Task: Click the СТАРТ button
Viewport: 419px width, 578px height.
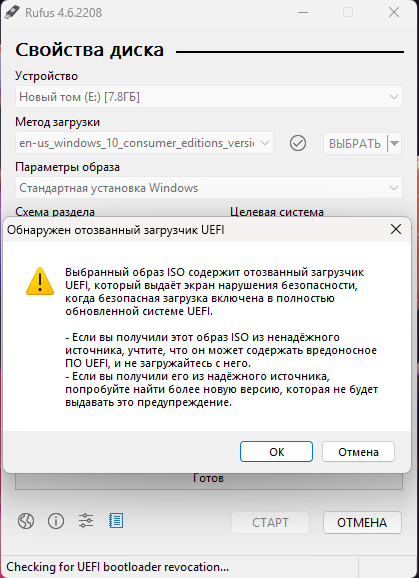Action: coord(270,522)
